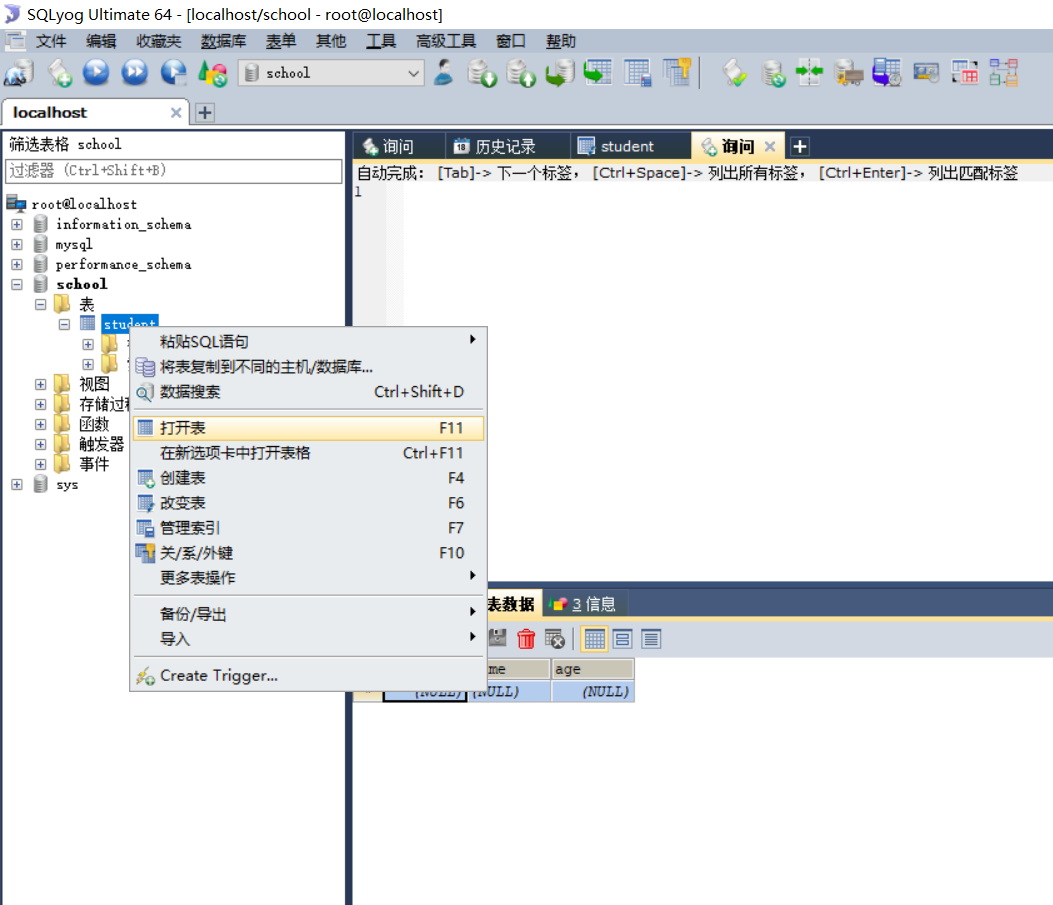Viewport: 1053px width, 905px height.
Task: Click the red delete row trash icon
Action: 526,639
